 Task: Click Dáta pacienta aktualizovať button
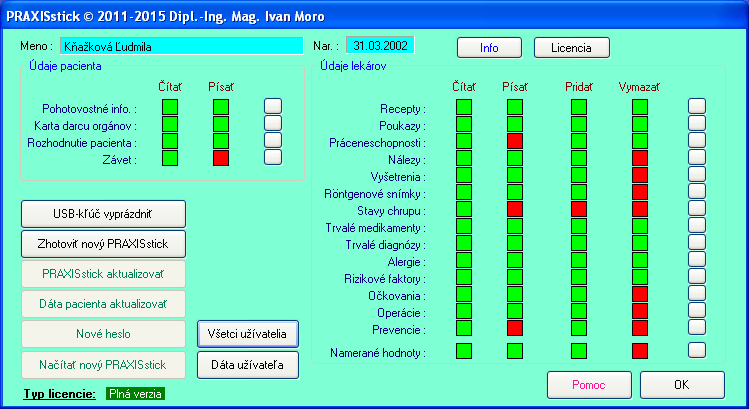103,304
